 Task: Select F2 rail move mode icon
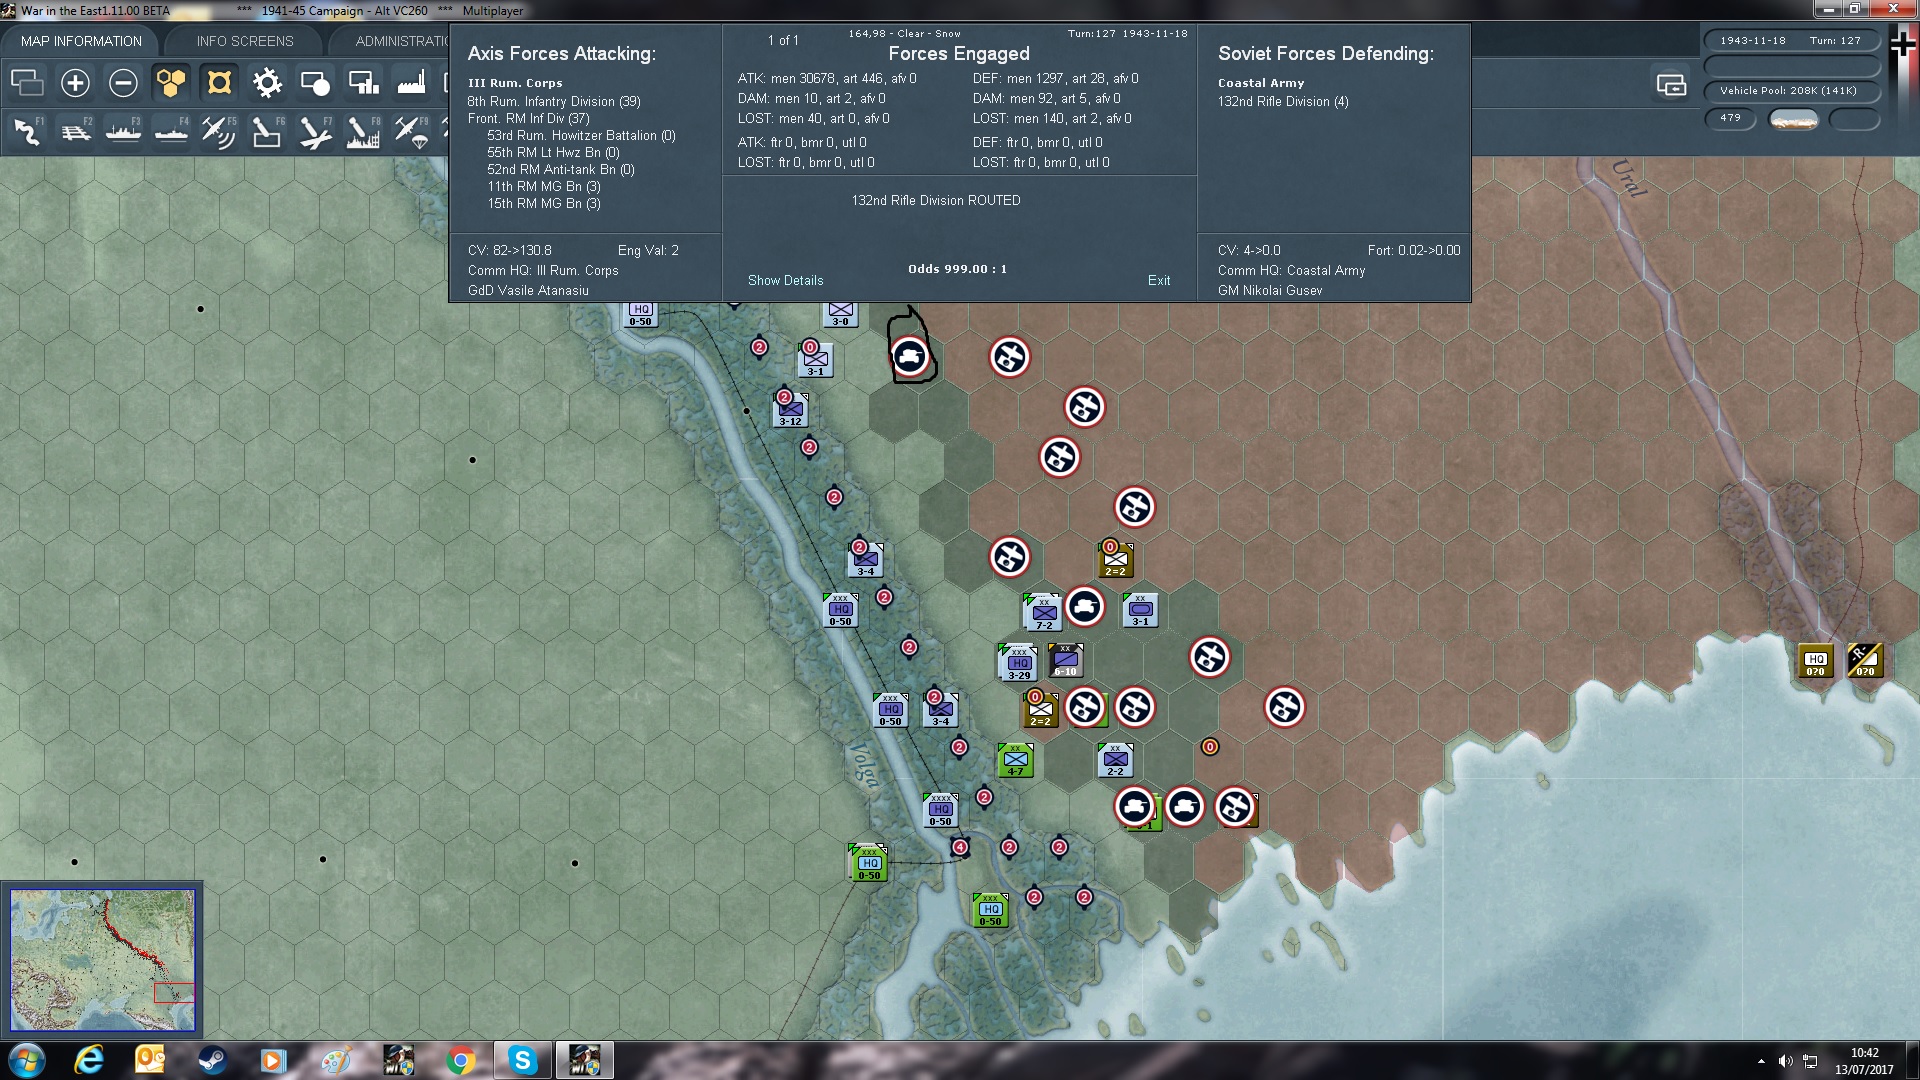click(x=75, y=132)
